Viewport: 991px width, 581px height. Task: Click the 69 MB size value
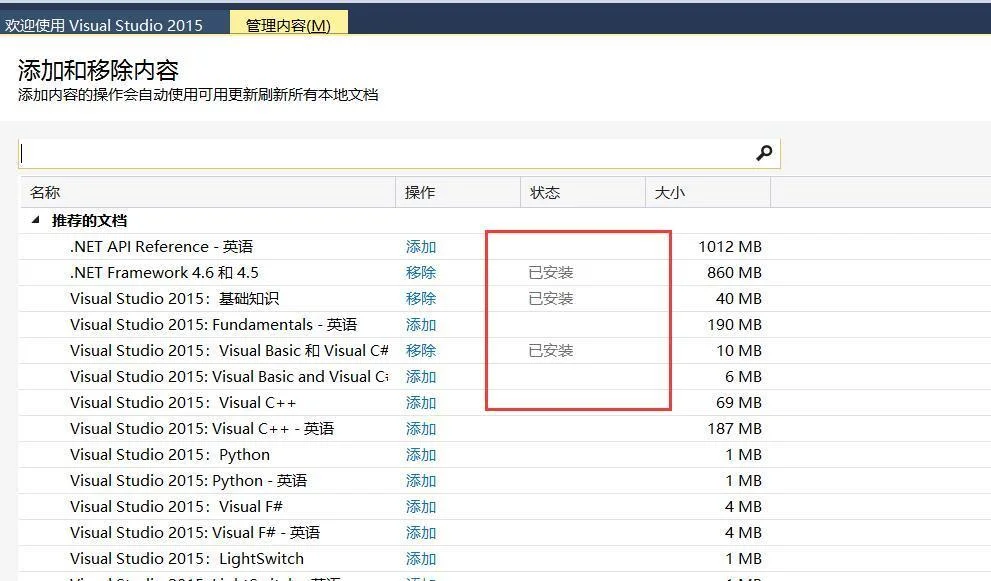click(739, 403)
